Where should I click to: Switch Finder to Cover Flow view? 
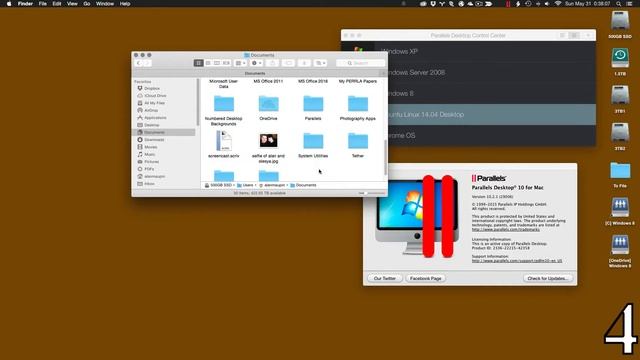tap(226, 63)
